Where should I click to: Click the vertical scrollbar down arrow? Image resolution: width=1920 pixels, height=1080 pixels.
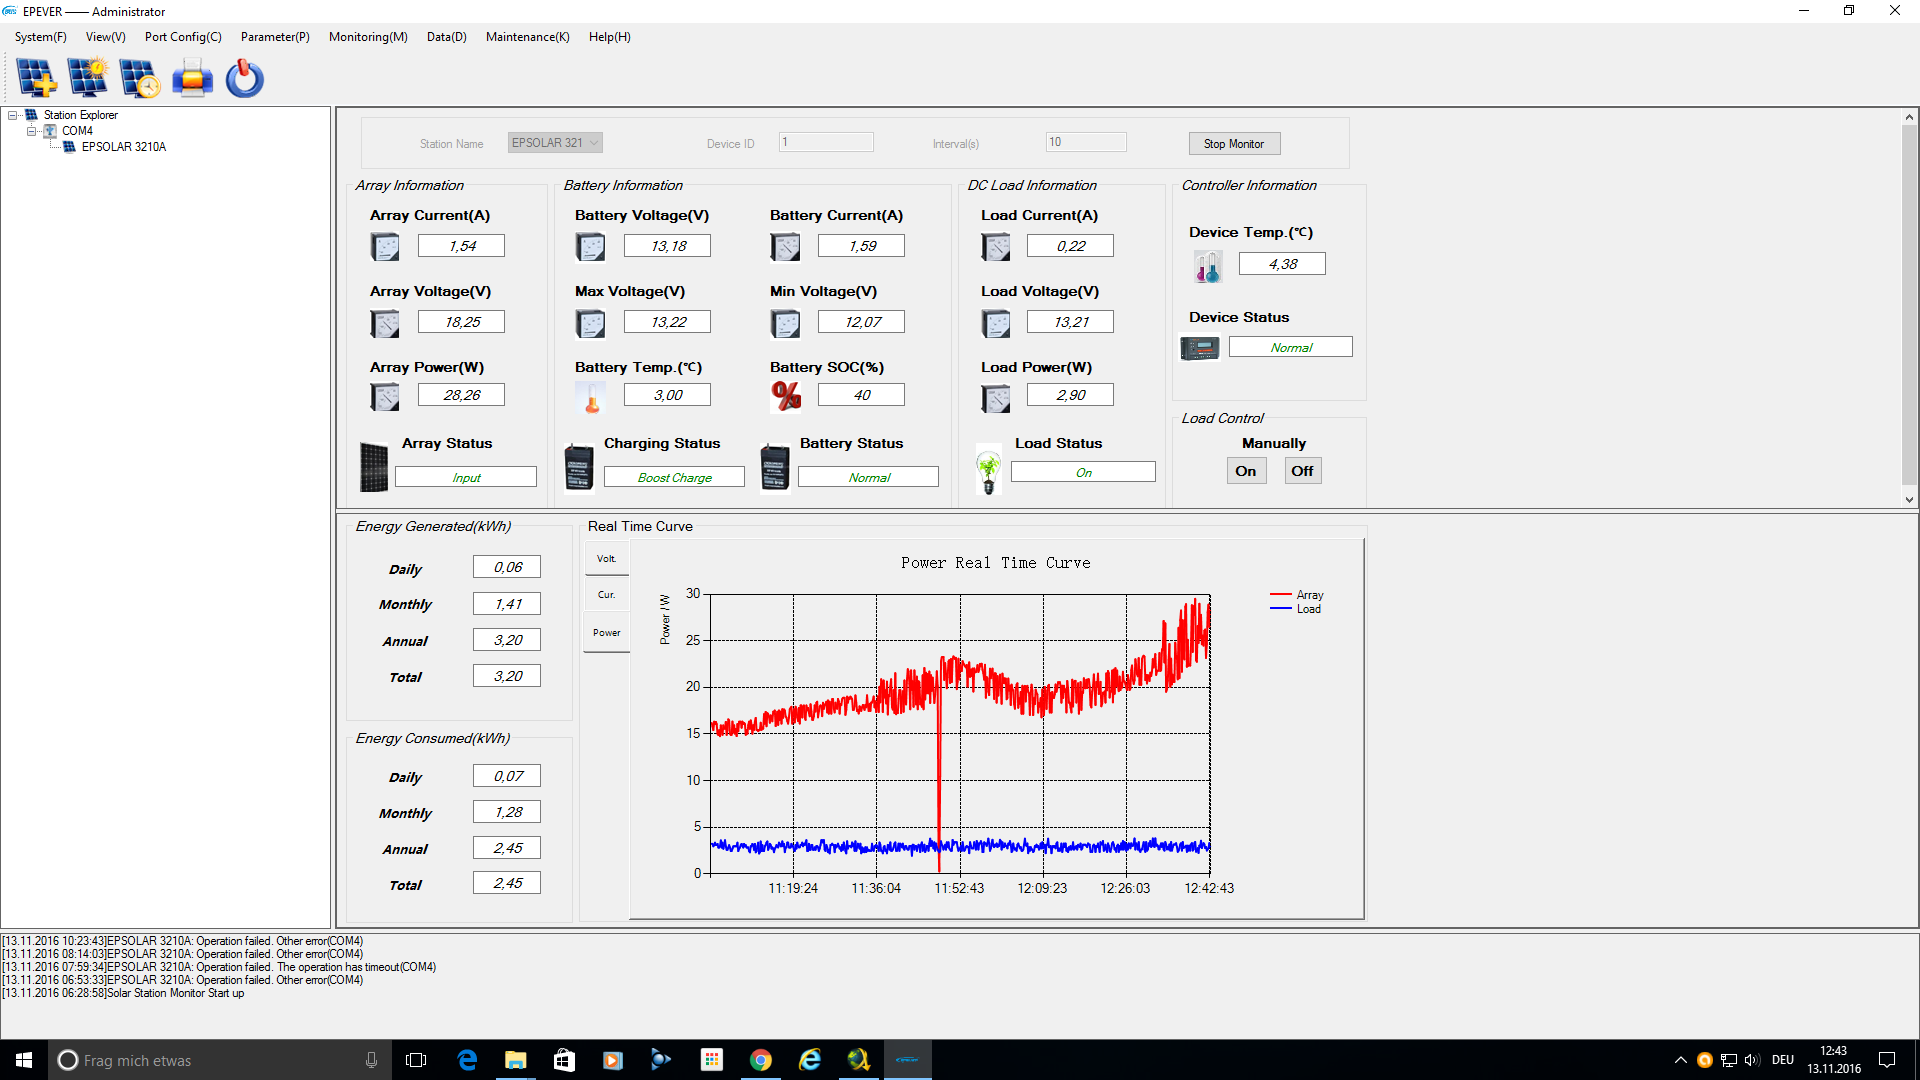(1909, 500)
